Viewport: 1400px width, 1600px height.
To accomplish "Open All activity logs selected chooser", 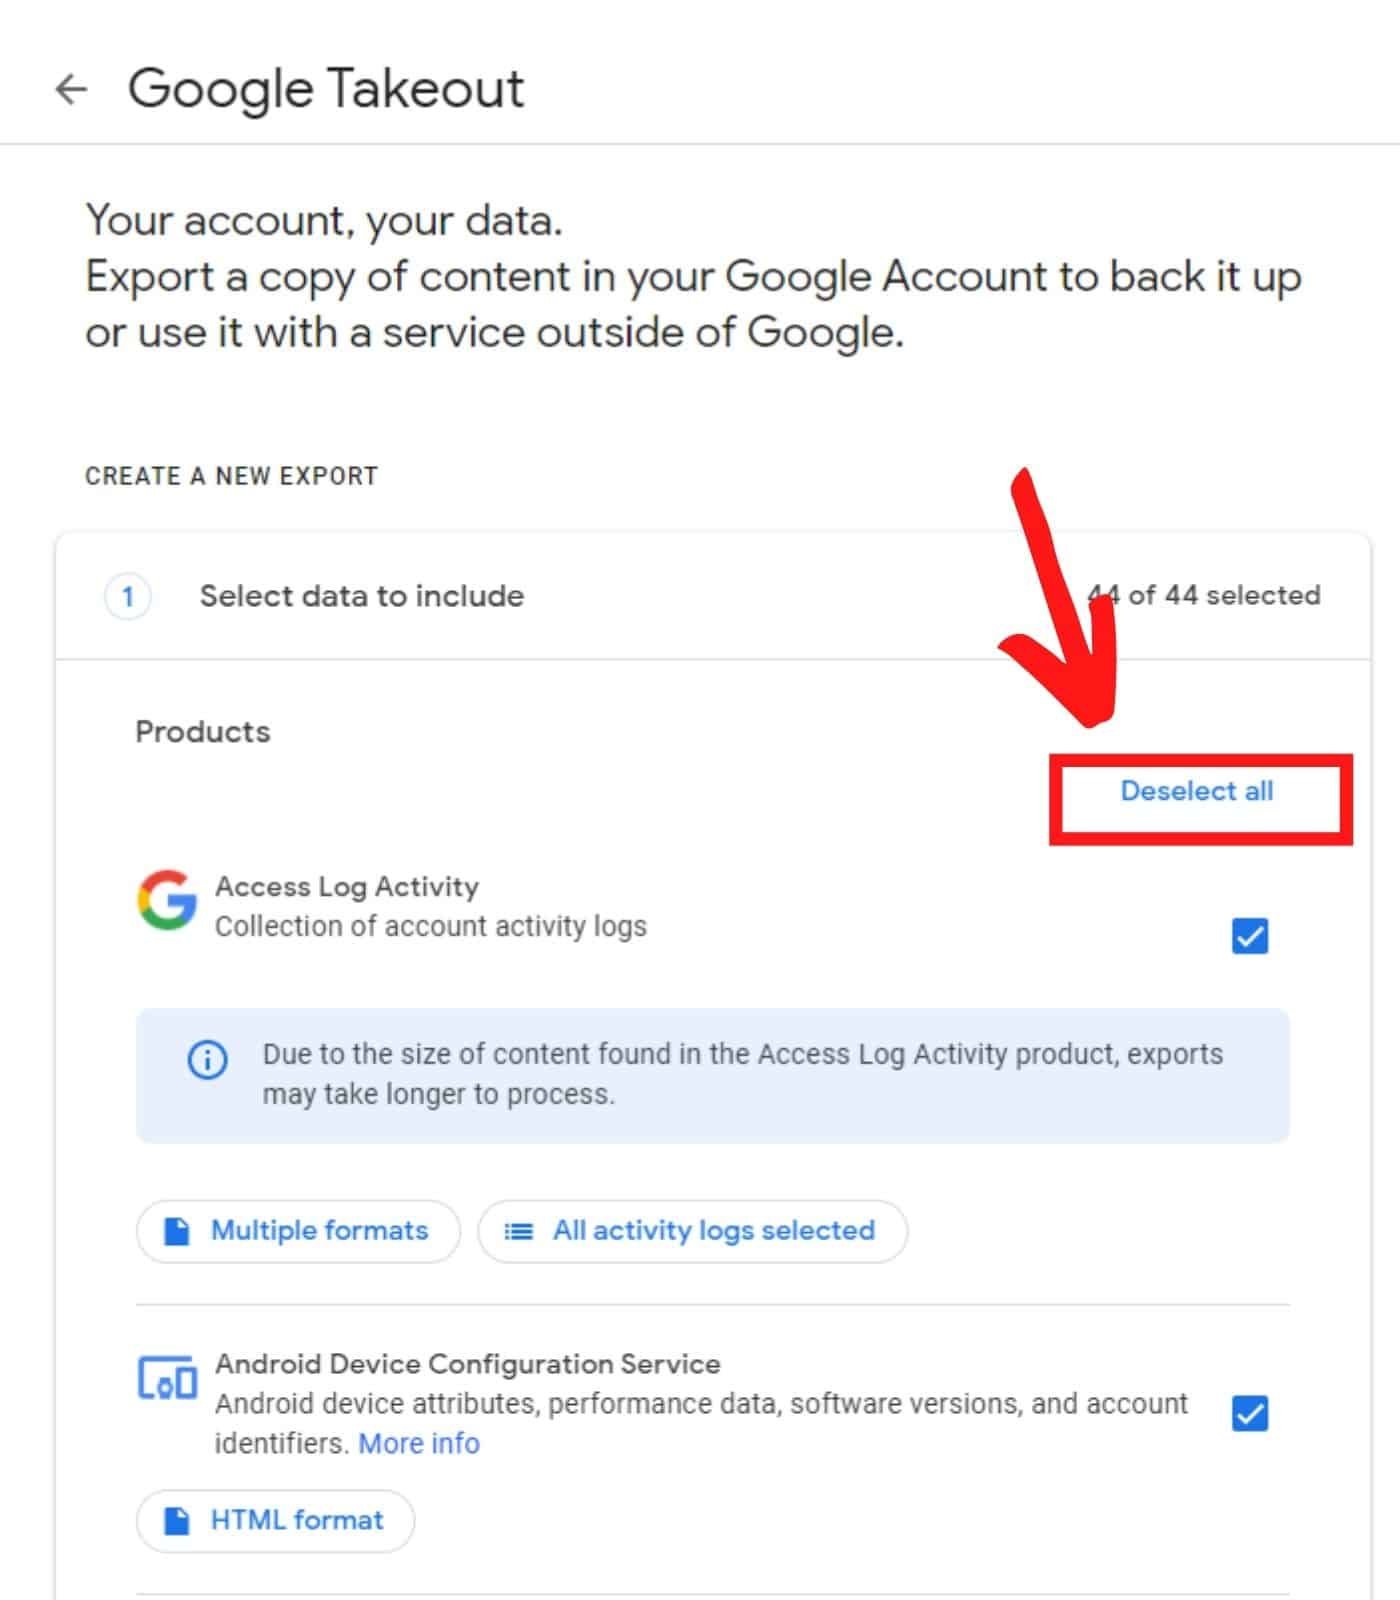I will point(693,1231).
